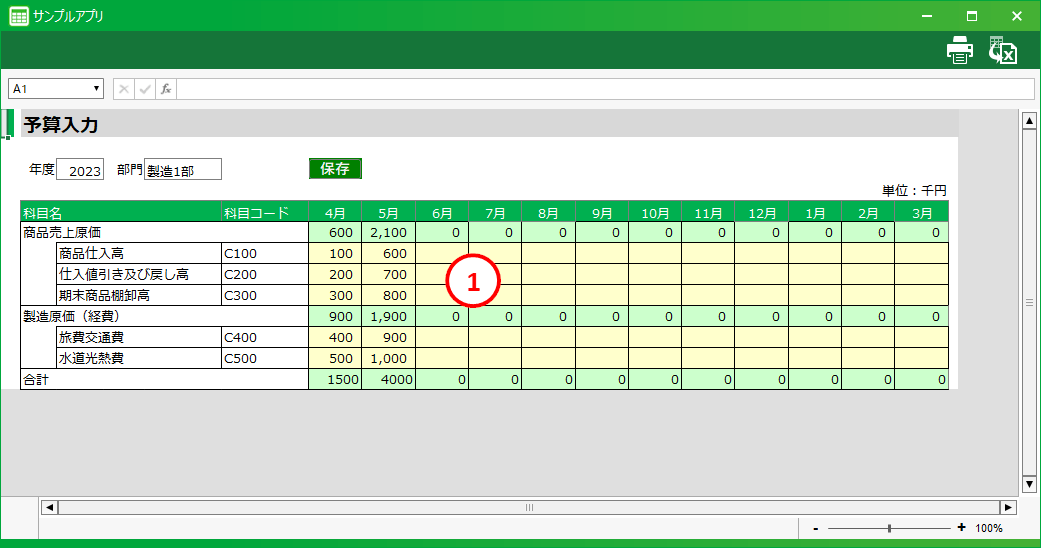Open the insert function (fx) icon
Viewport: 1041px width, 548px height.
pos(166,89)
